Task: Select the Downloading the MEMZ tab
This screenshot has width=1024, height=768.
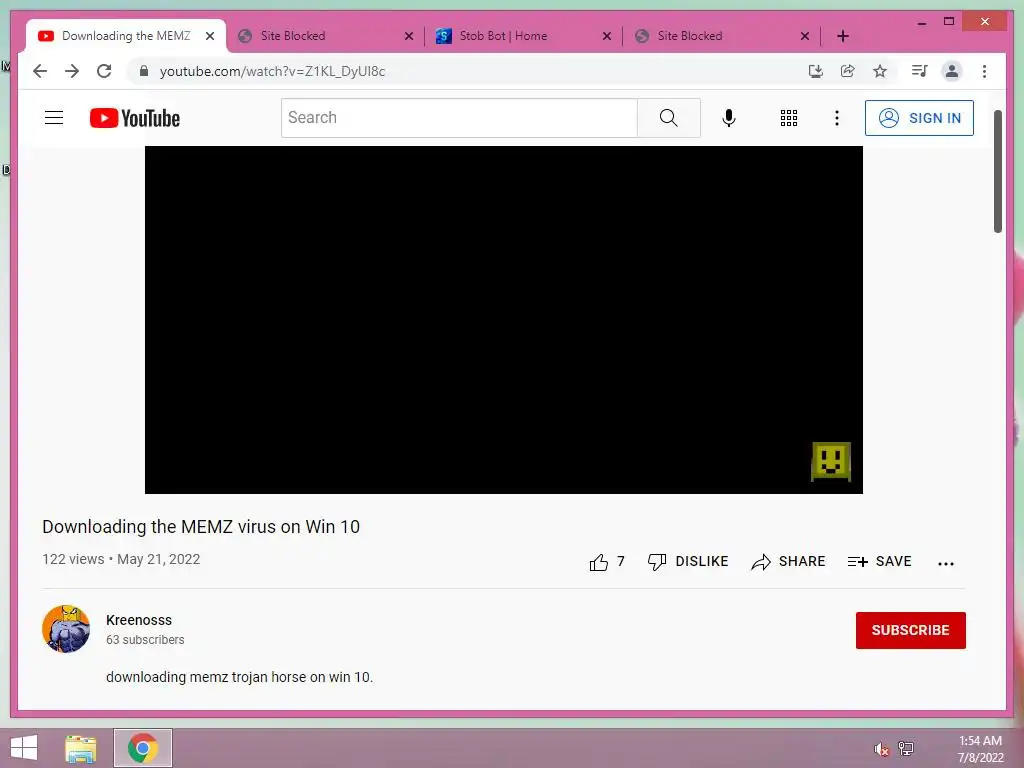Action: click(125, 36)
